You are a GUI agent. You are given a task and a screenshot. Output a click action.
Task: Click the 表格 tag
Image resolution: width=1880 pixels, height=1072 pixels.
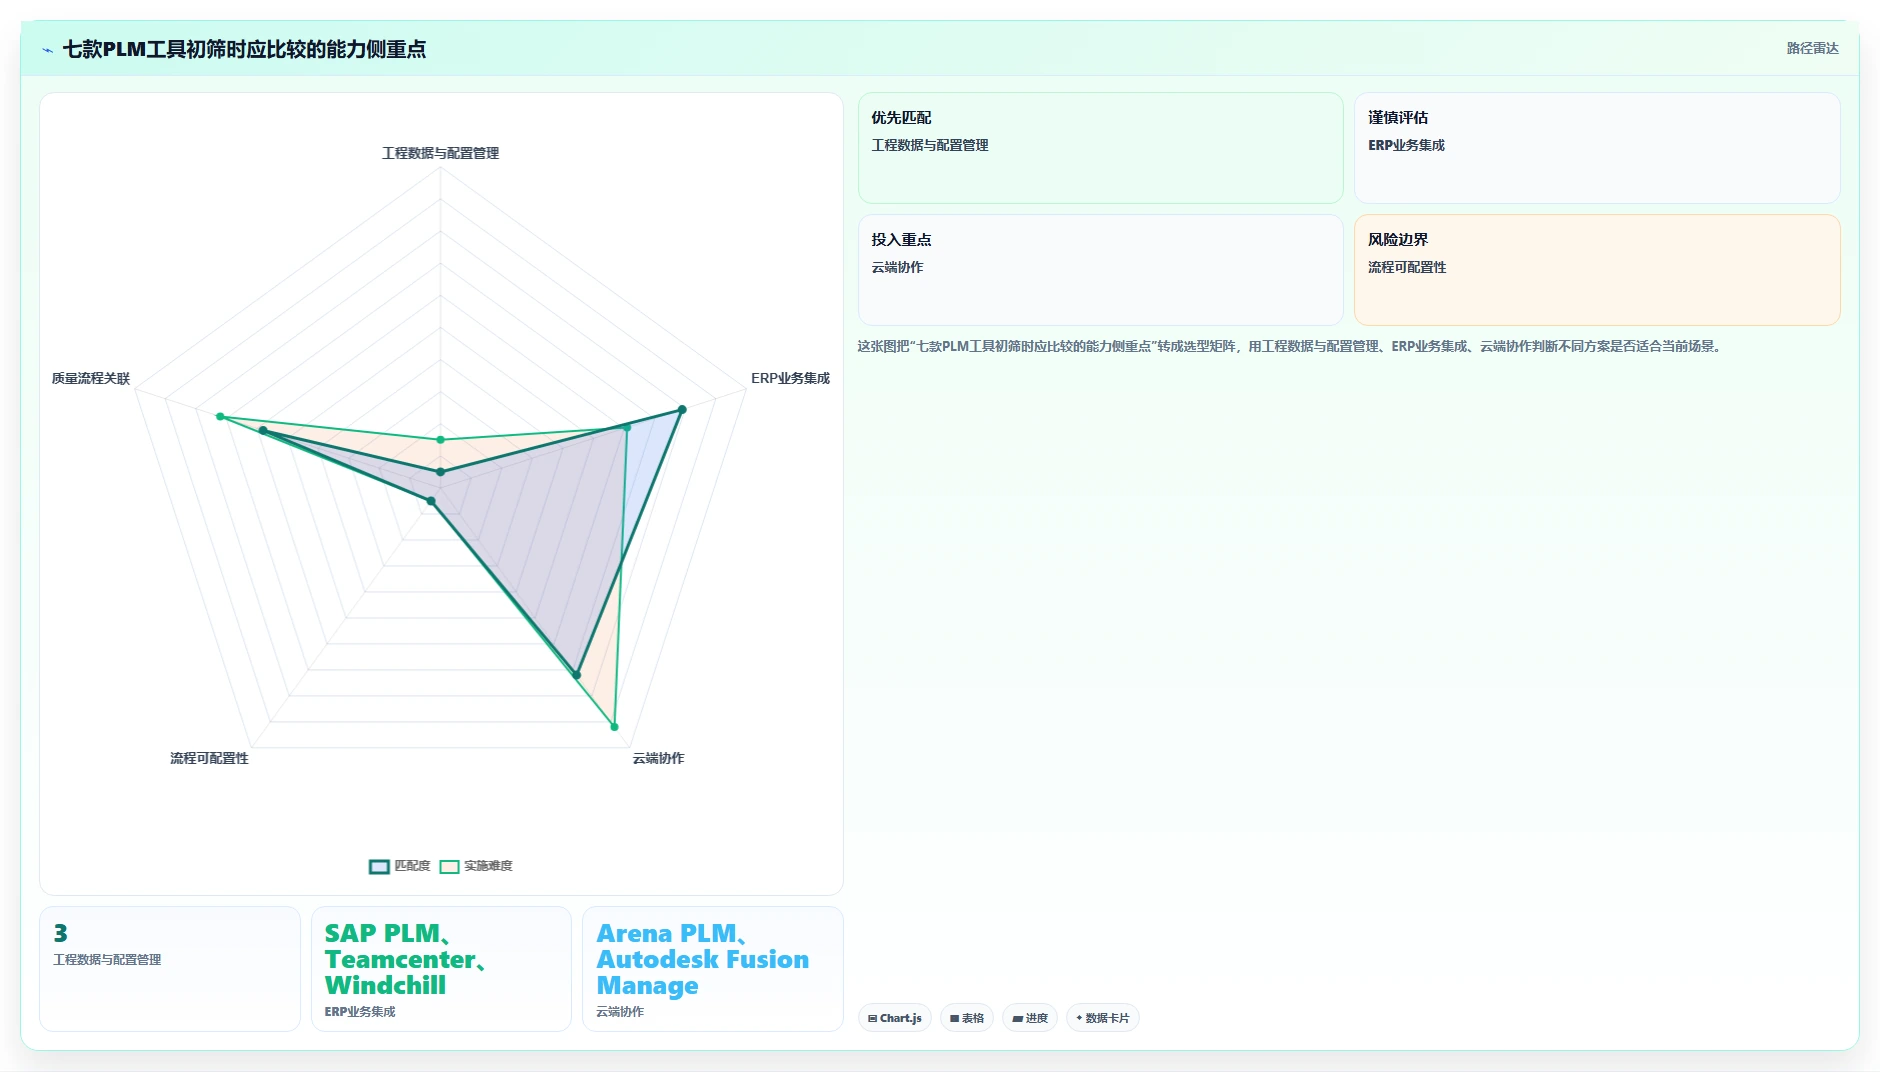pyautogui.click(x=967, y=1018)
